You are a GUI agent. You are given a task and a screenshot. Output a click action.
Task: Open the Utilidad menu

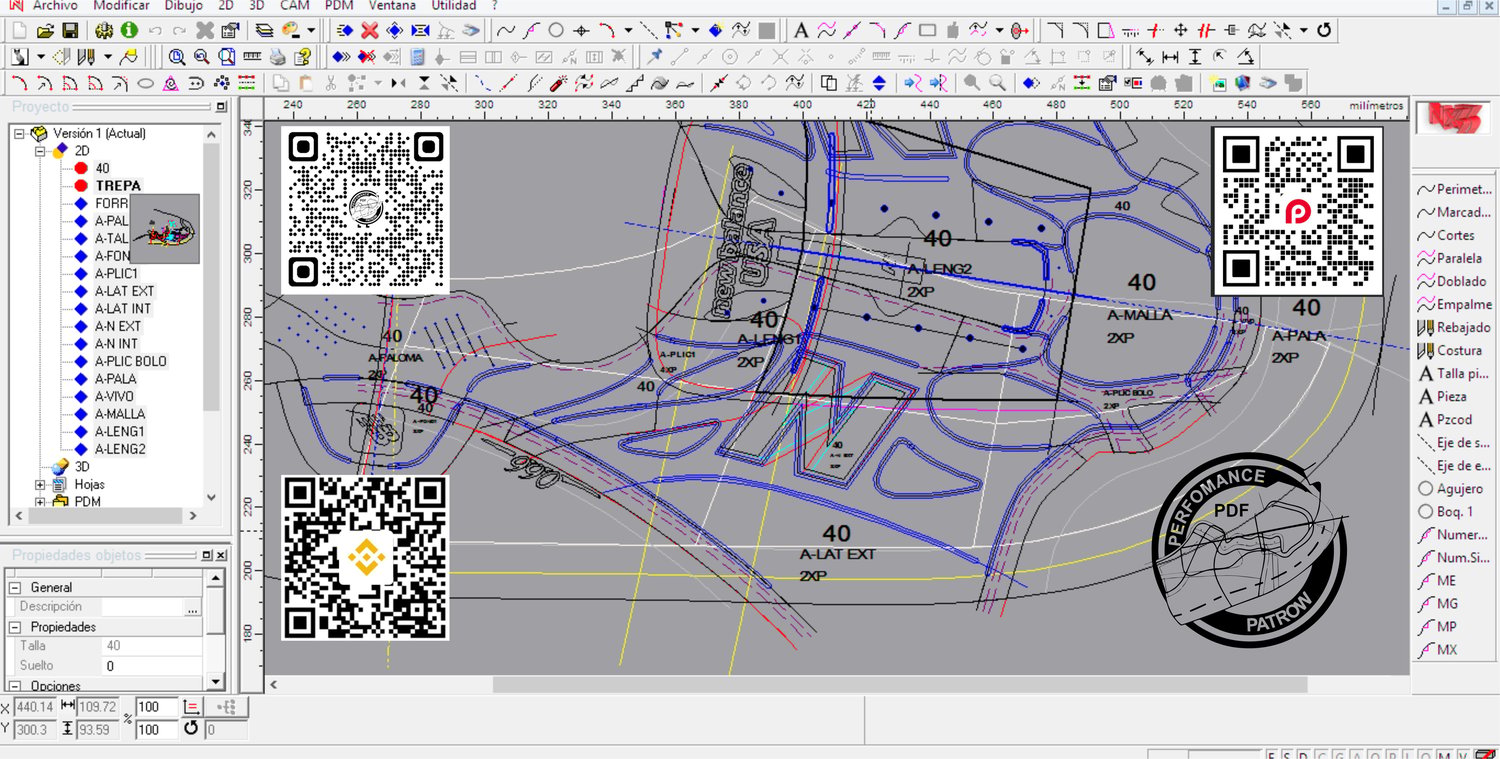click(x=454, y=5)
